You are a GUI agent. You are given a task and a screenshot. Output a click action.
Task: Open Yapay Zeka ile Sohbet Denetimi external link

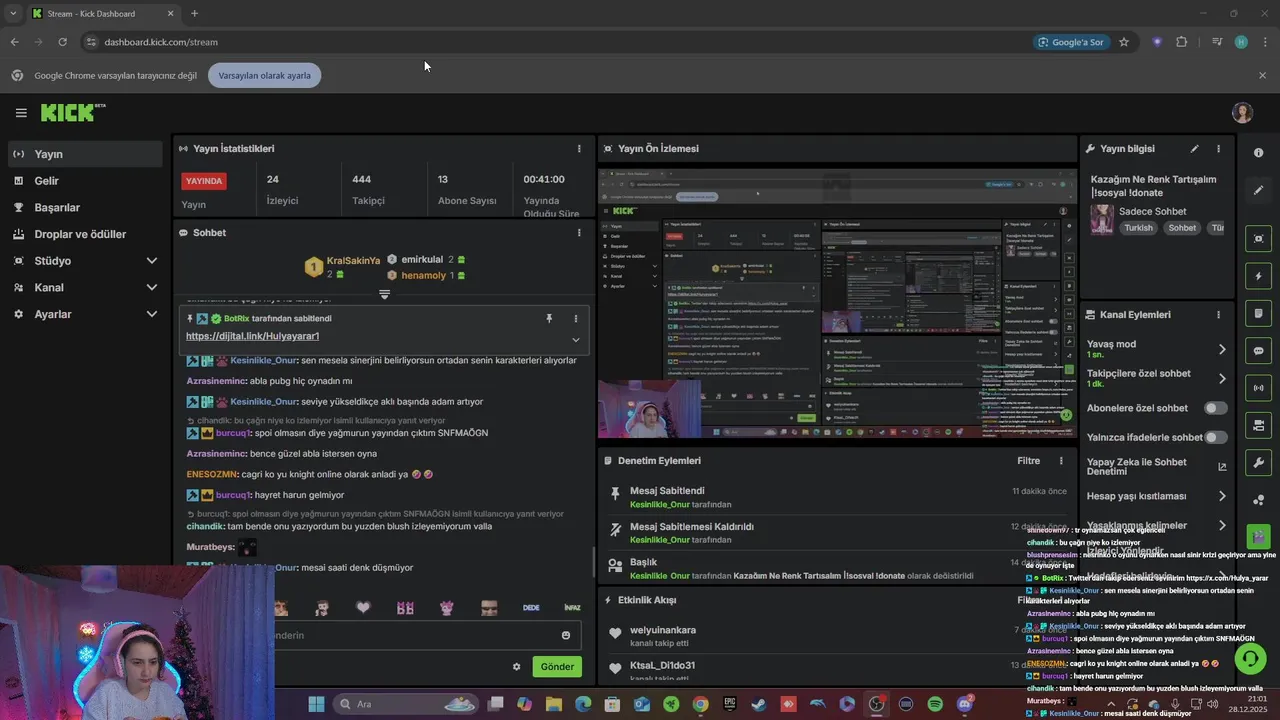(x=1222, y=467)
